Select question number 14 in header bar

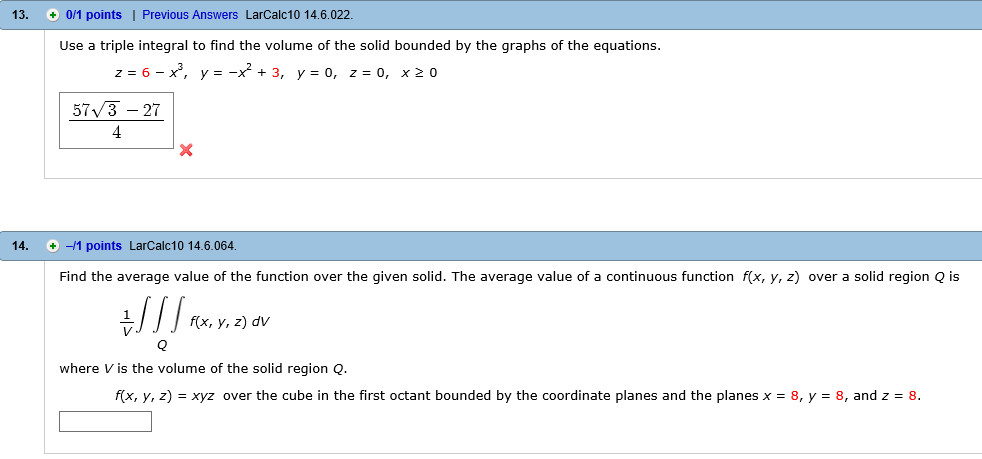19,246
